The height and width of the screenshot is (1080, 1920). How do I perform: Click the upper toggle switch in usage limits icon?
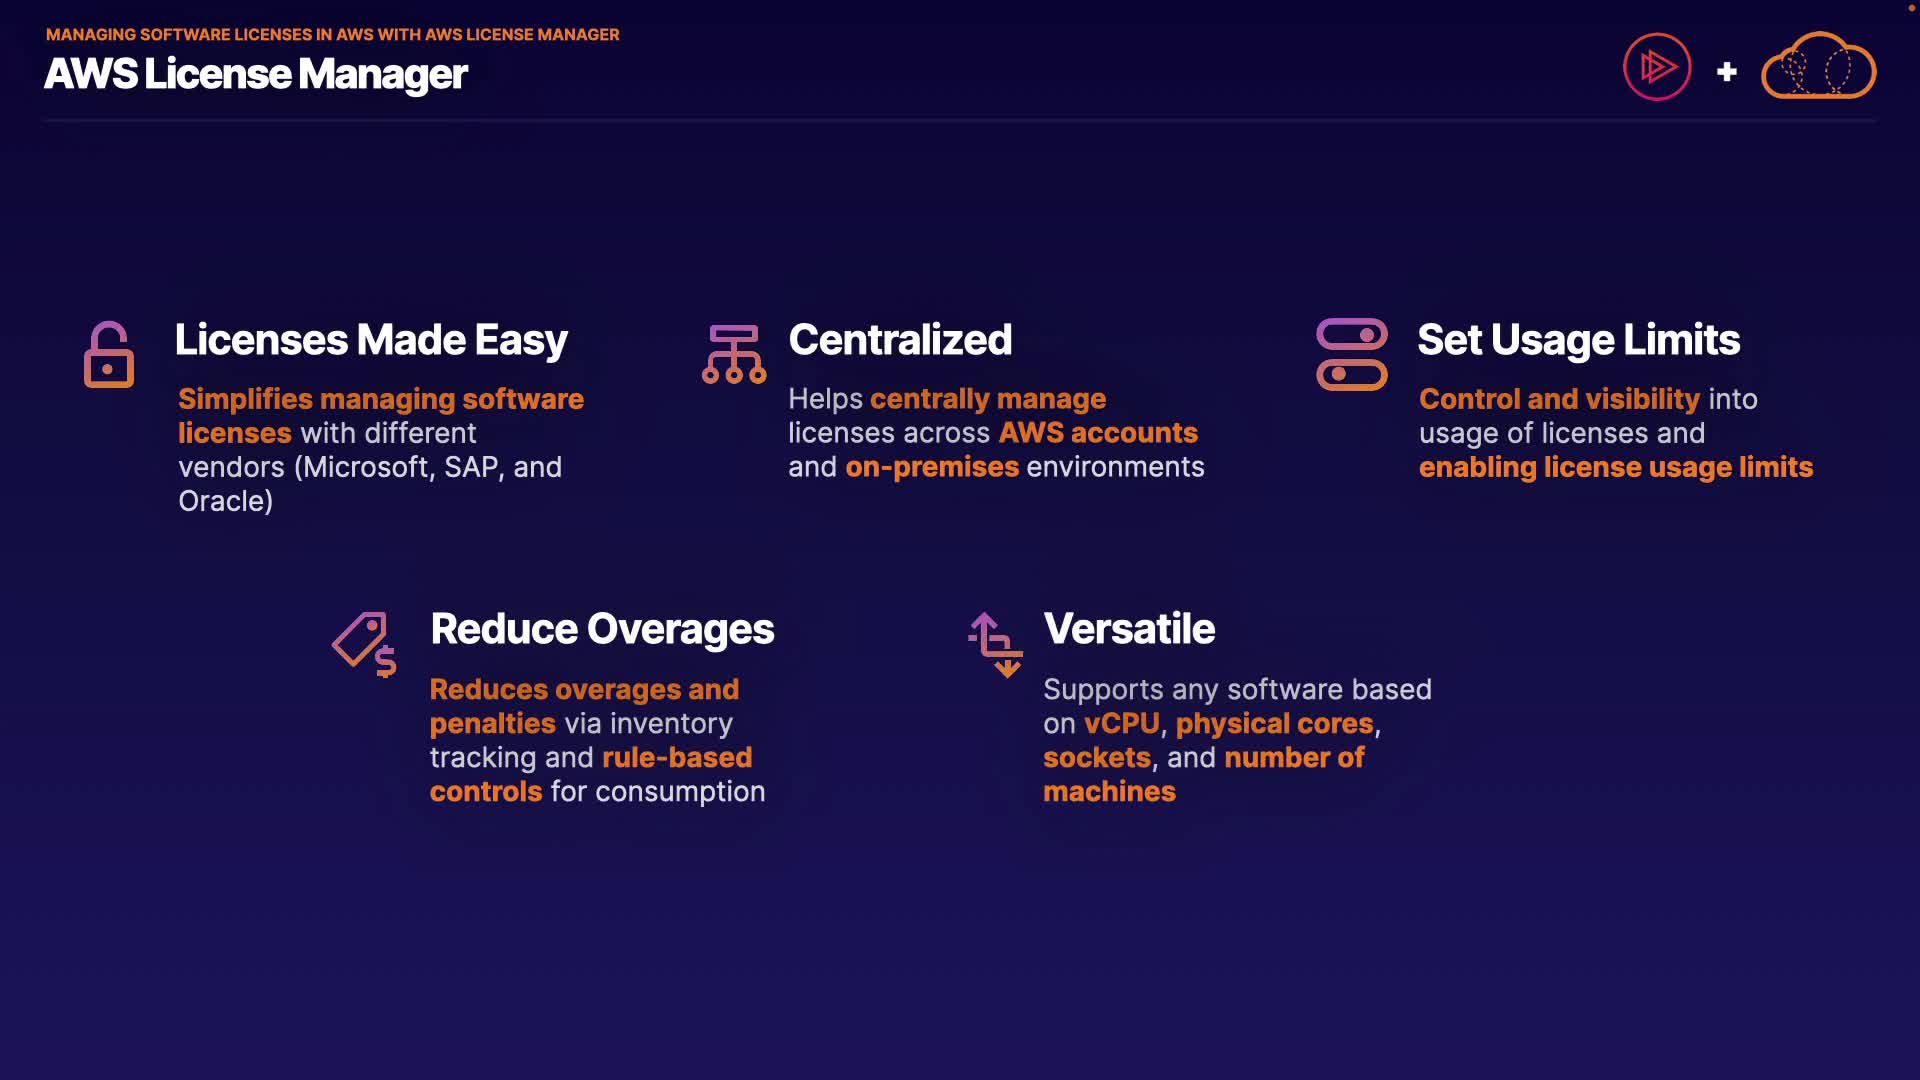point(1352,334)
